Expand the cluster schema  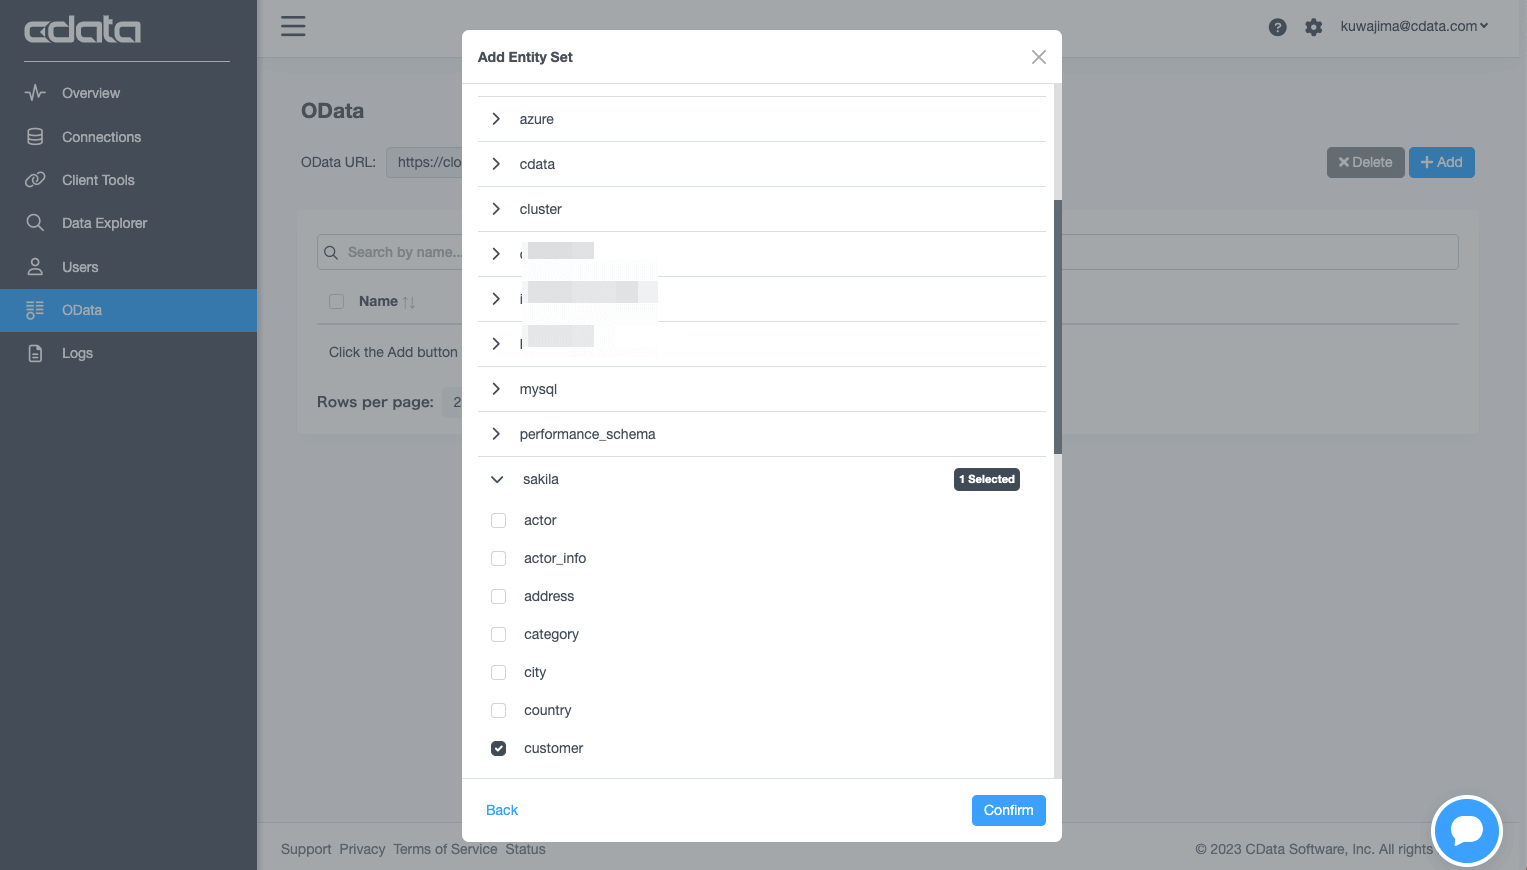point(496,209)
